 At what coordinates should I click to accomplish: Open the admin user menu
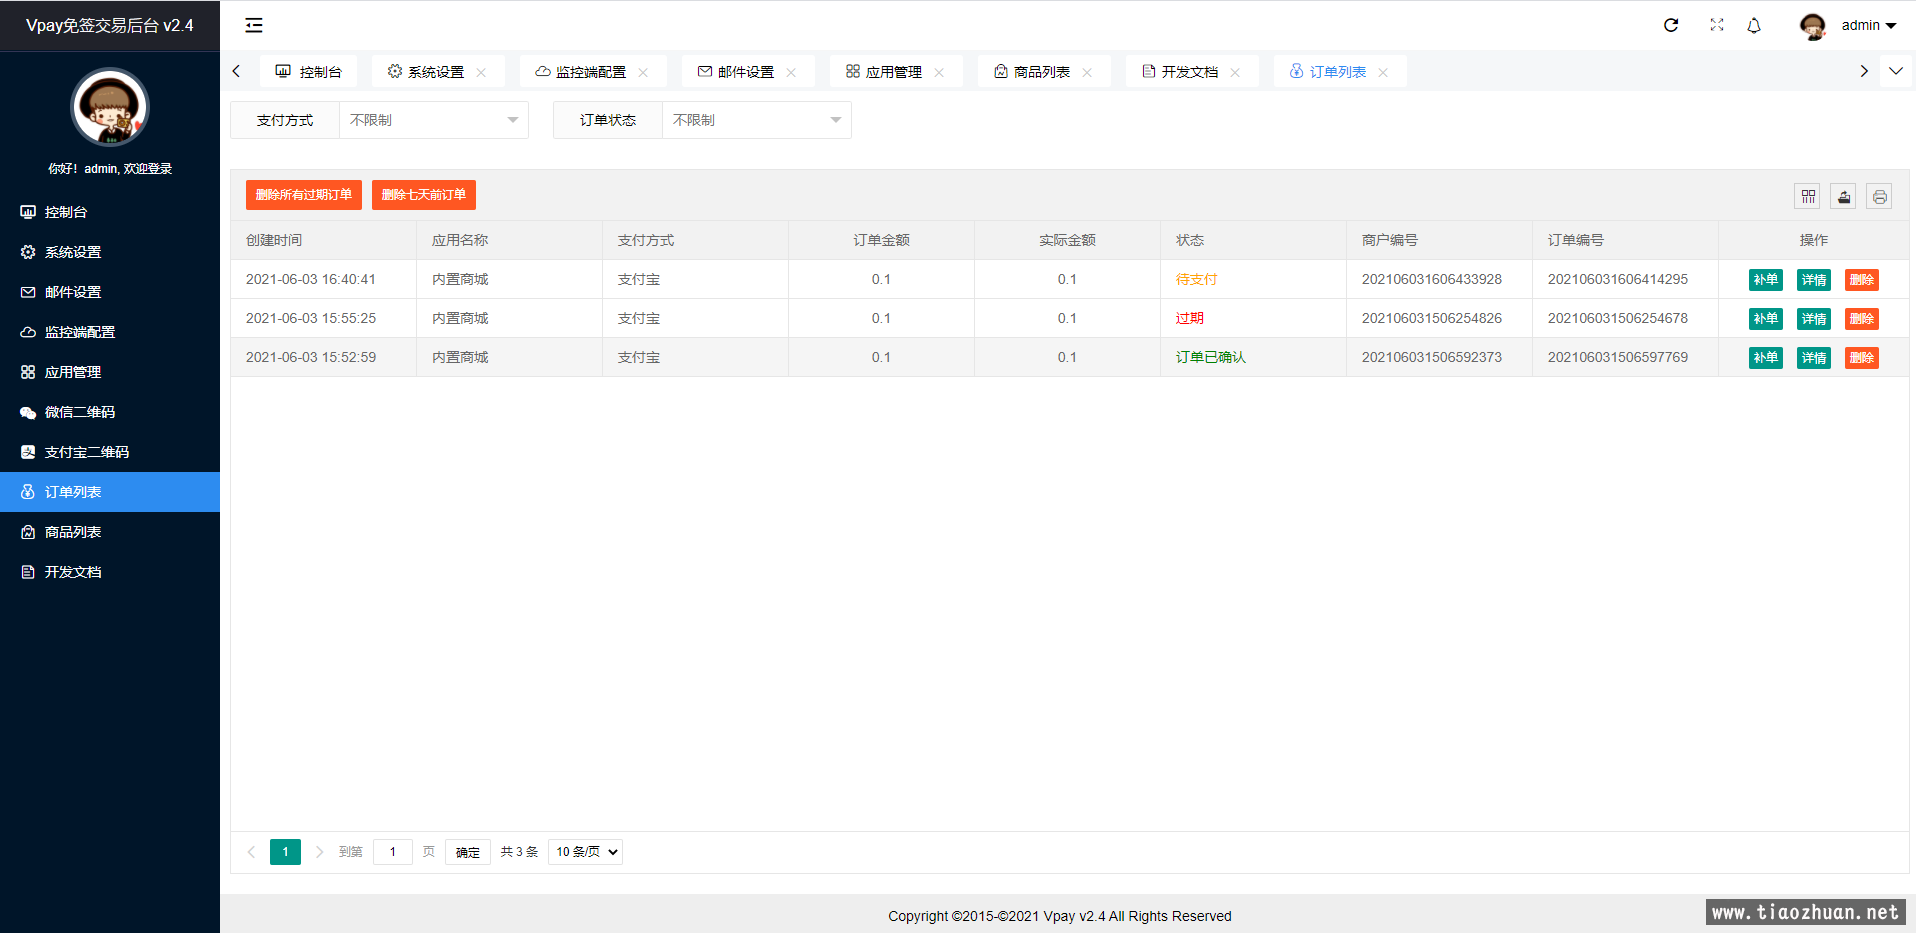pos(1868,25)
